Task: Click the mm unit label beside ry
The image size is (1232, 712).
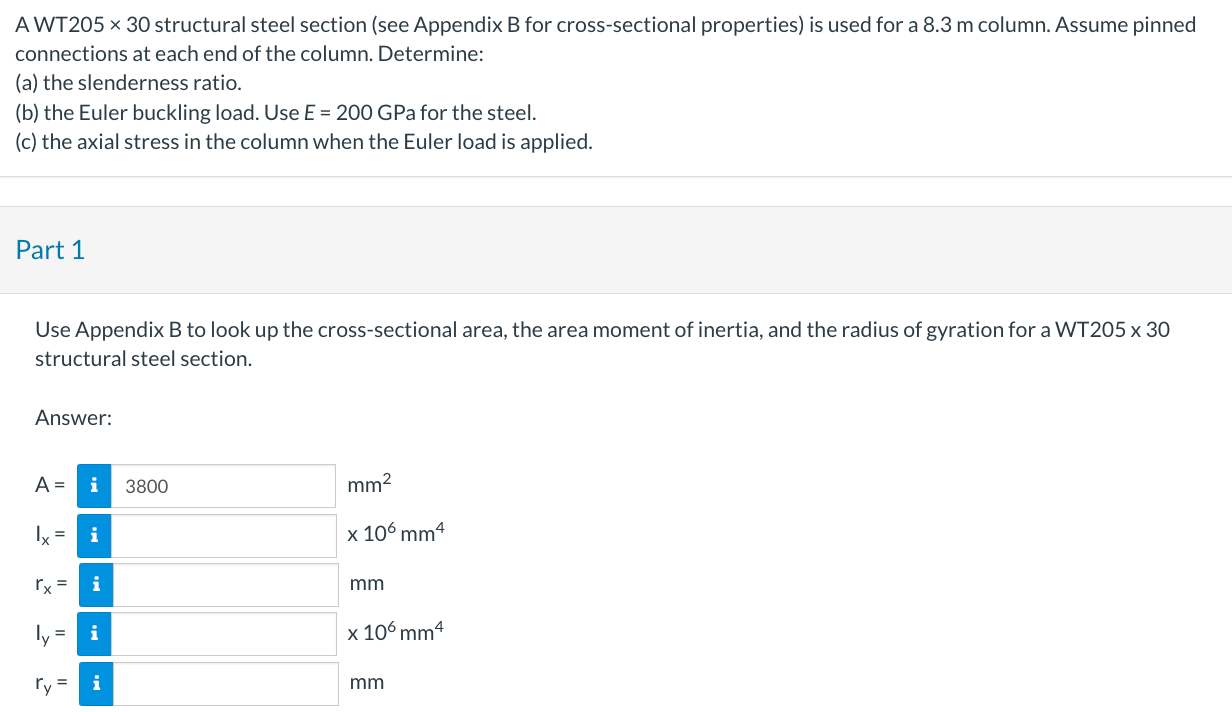Action: (x=367, y=683)
